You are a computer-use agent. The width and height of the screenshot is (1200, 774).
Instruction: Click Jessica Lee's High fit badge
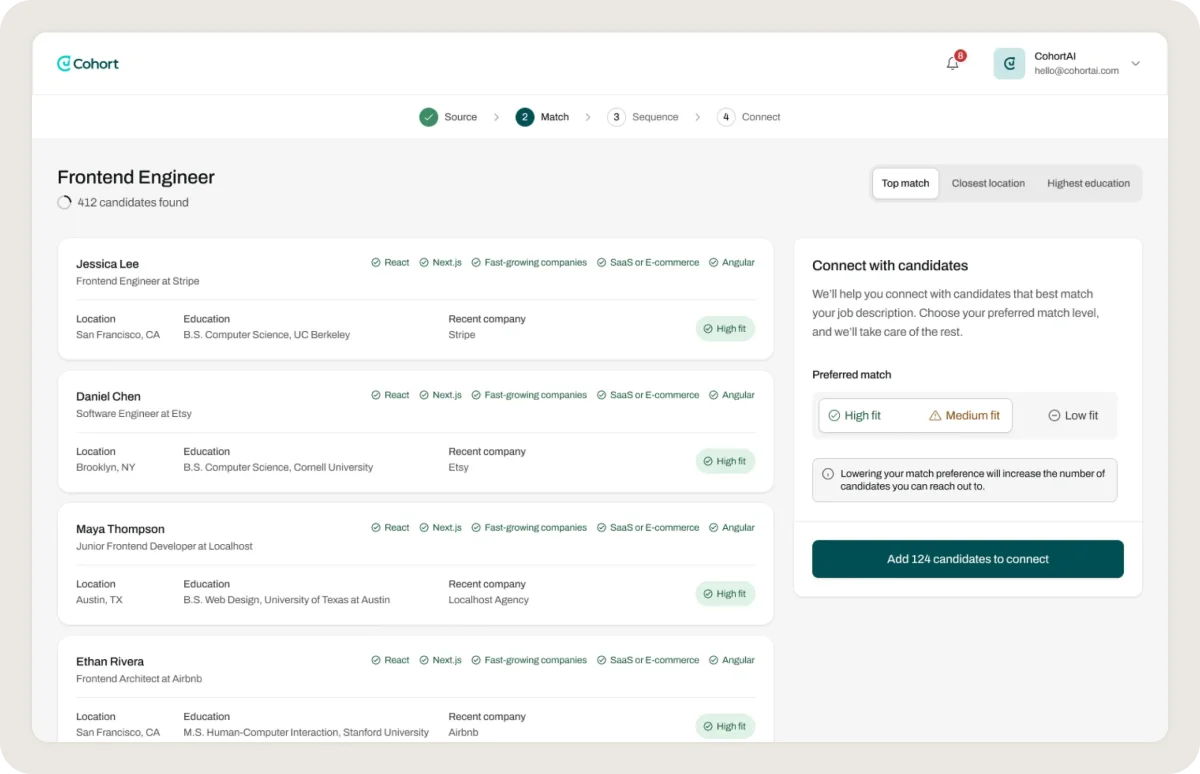[x=725, y=328]
